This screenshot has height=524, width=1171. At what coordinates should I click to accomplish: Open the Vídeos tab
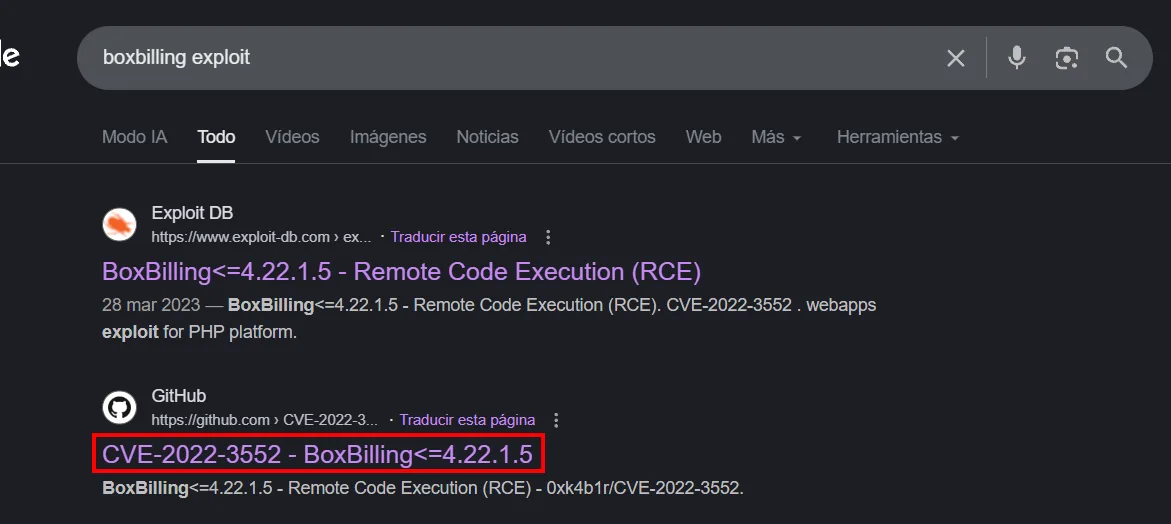point(292,137)
